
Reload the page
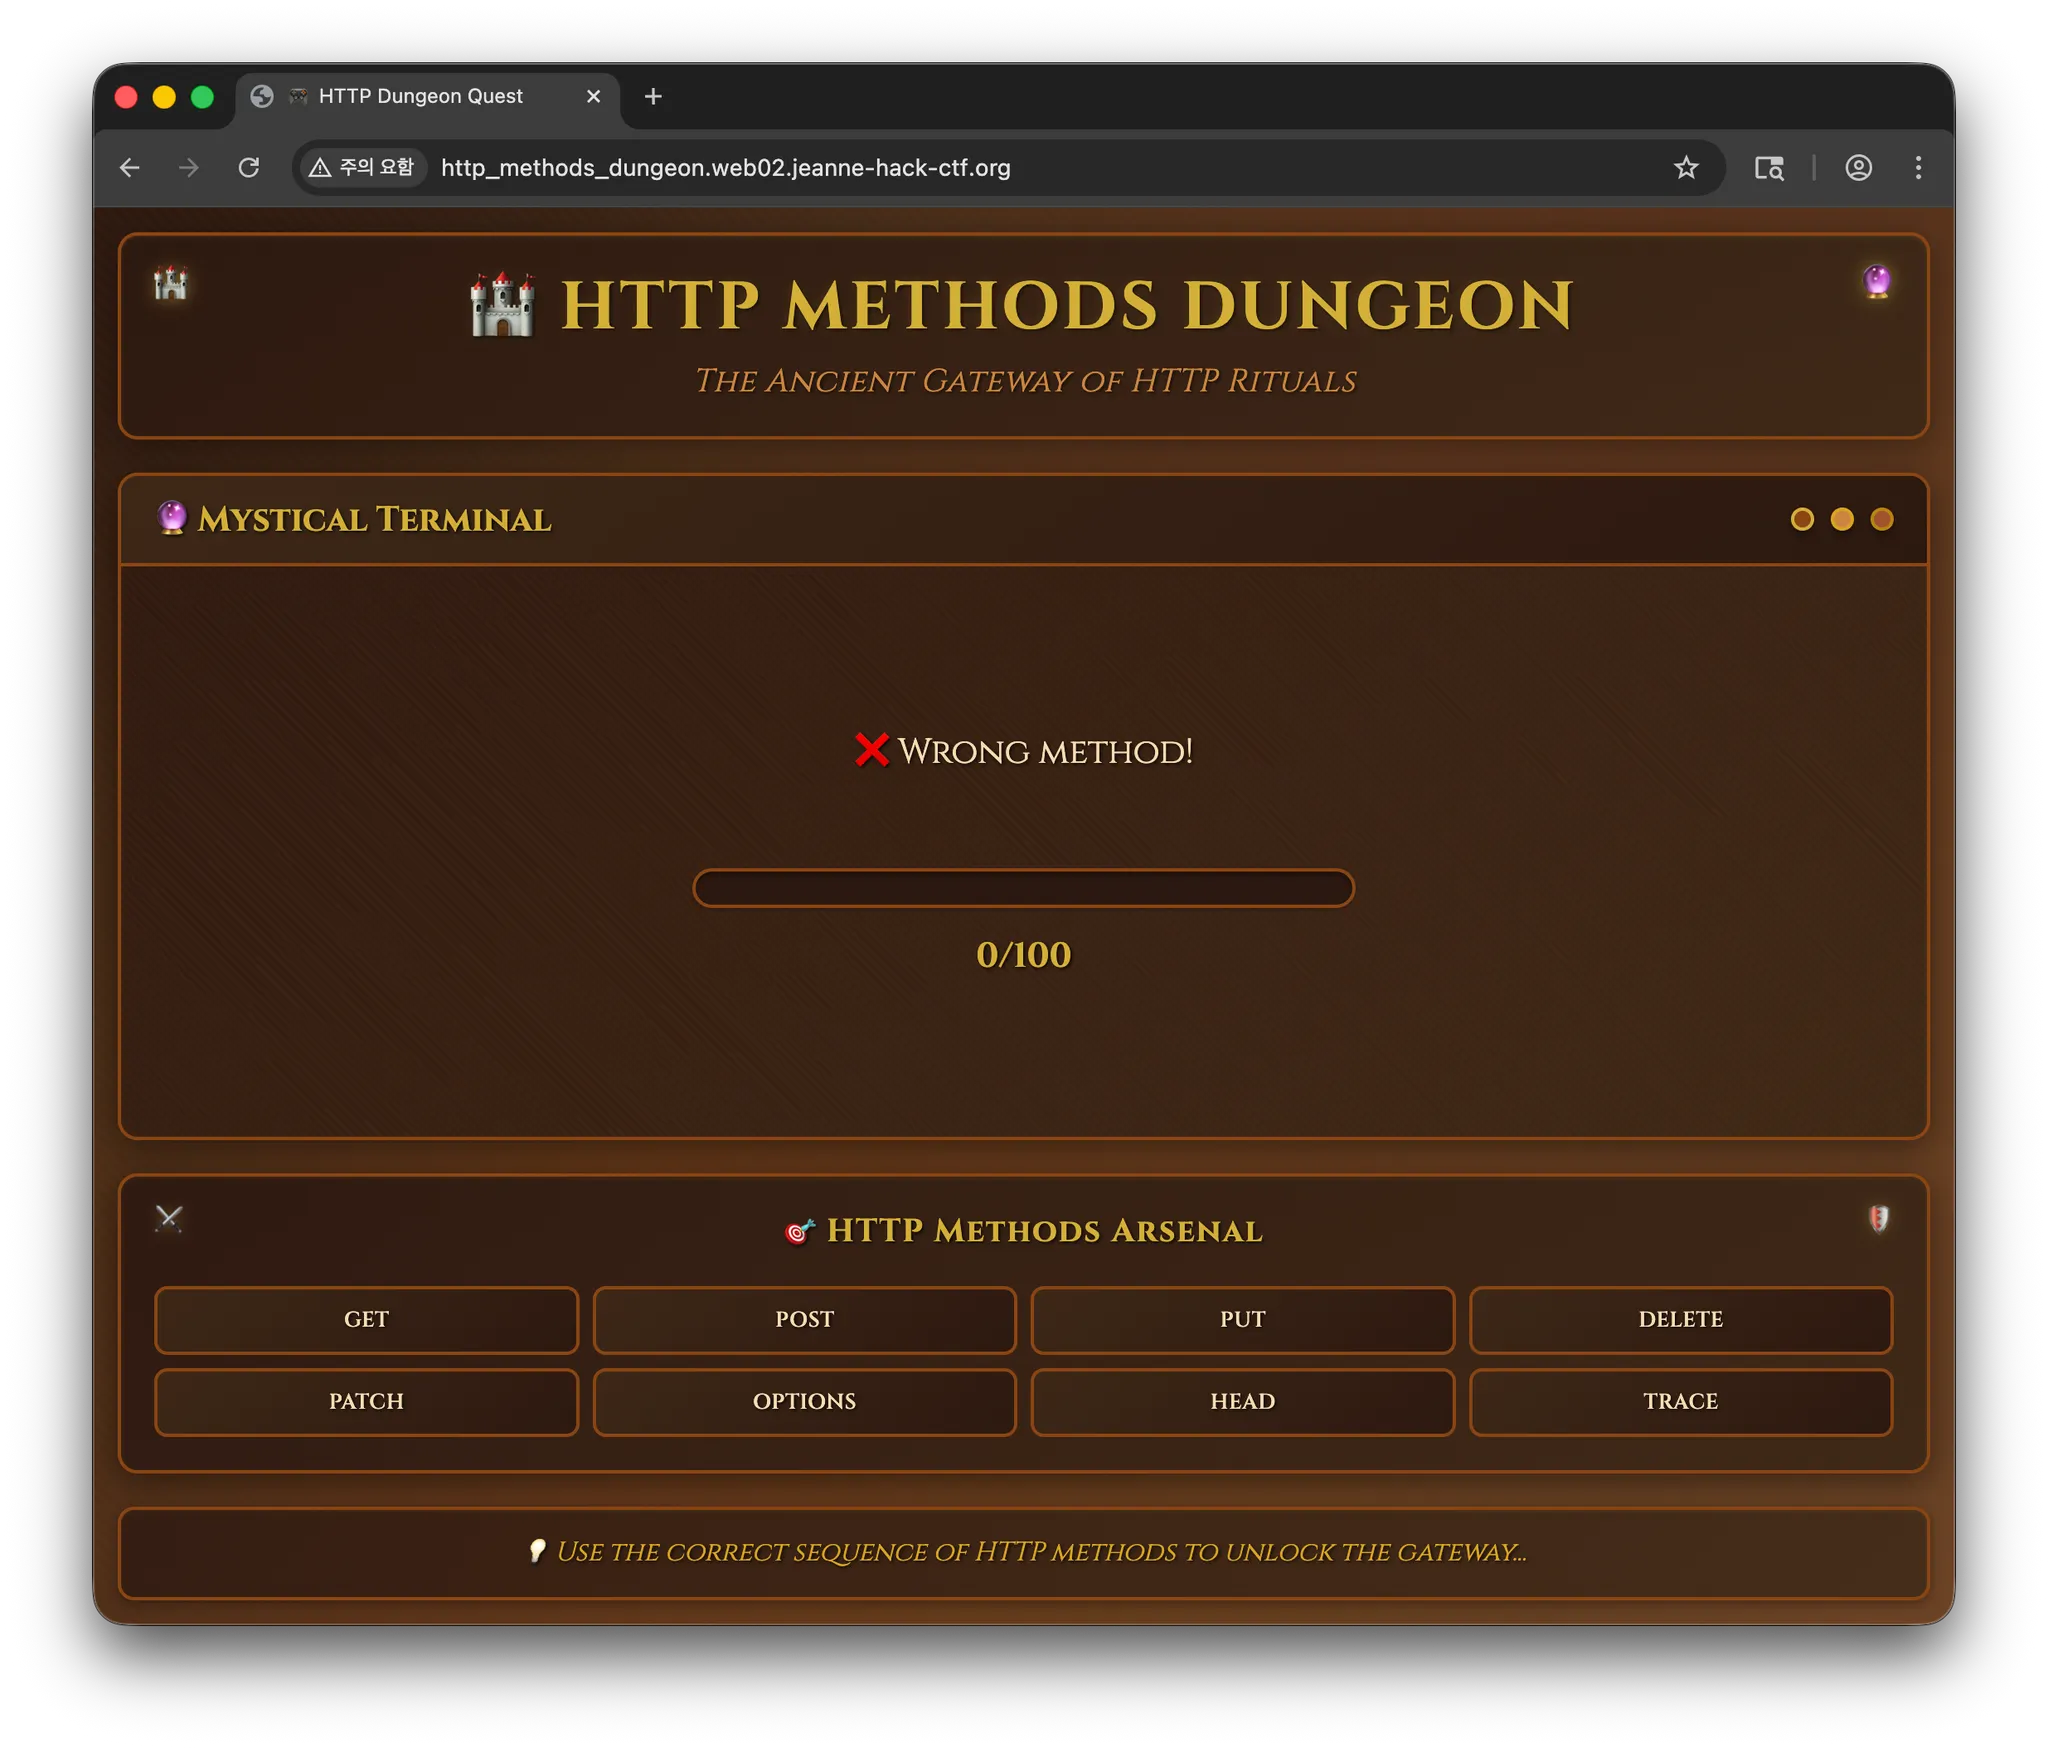coord(249,168)
